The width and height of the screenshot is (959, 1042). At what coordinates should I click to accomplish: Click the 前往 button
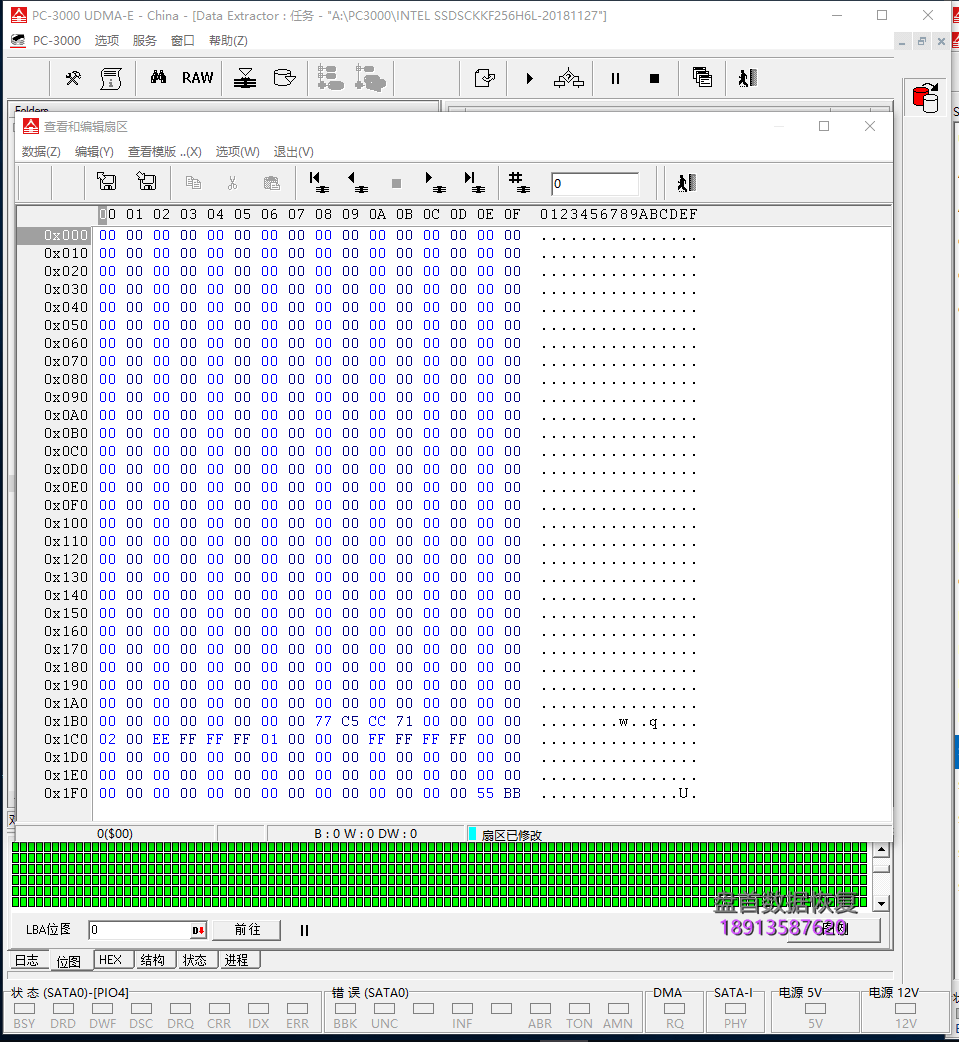pos(247,930)
